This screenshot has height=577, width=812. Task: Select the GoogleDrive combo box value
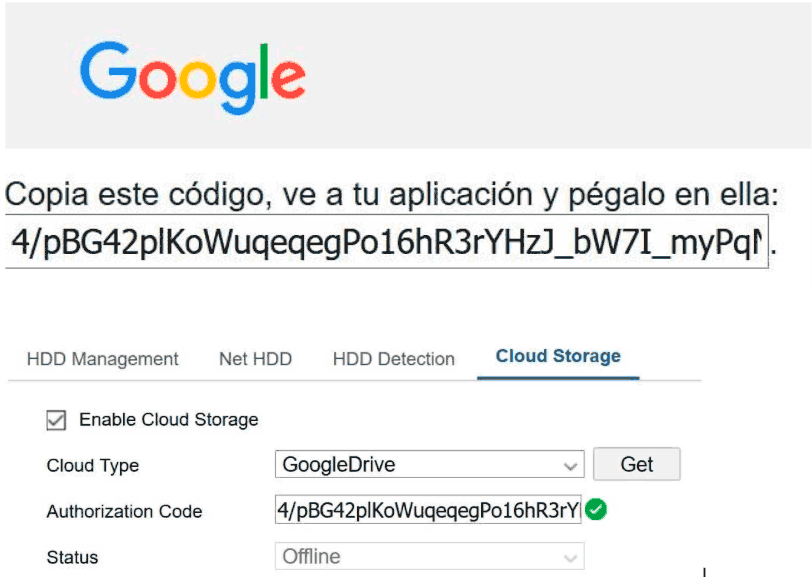(418, 465)
